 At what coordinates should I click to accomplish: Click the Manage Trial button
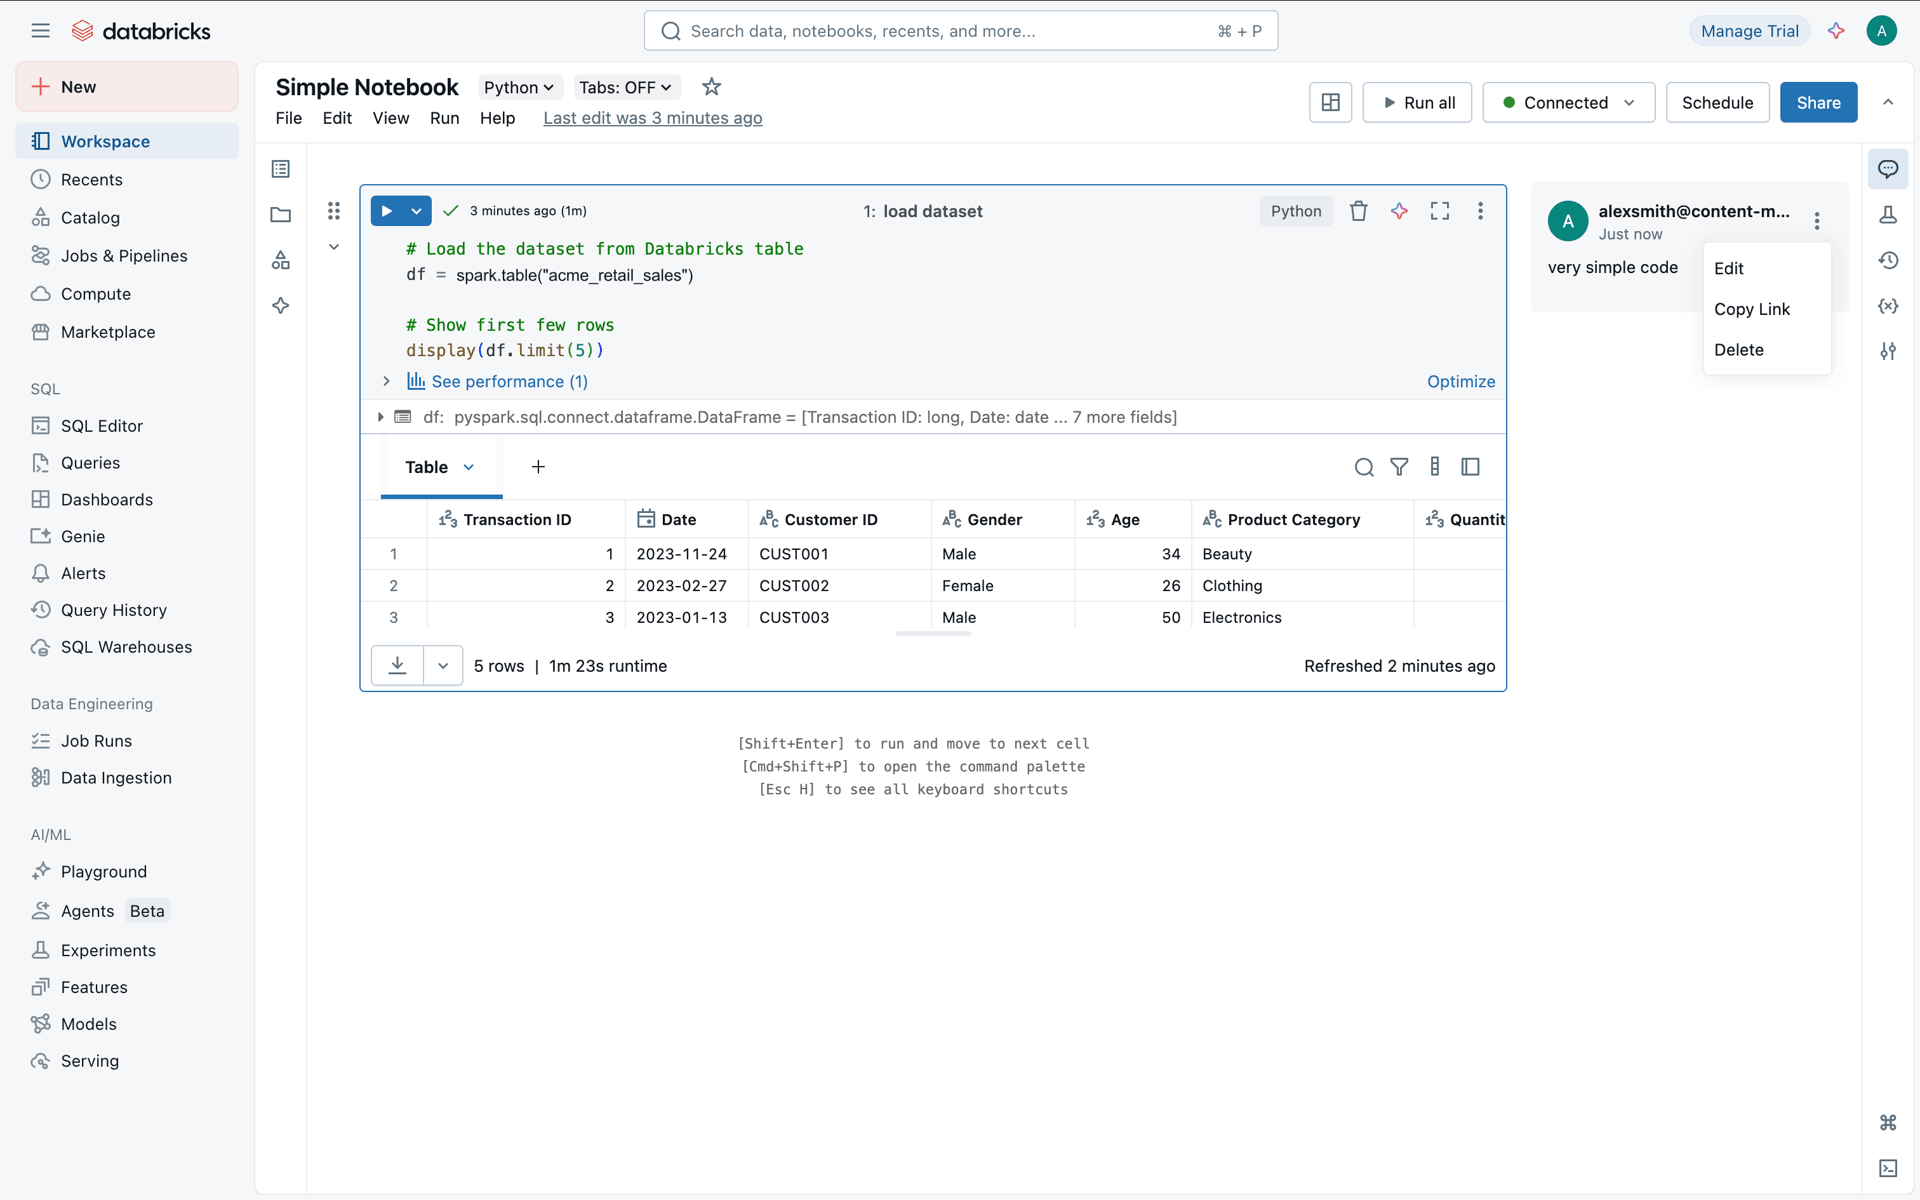(1750, 31)
